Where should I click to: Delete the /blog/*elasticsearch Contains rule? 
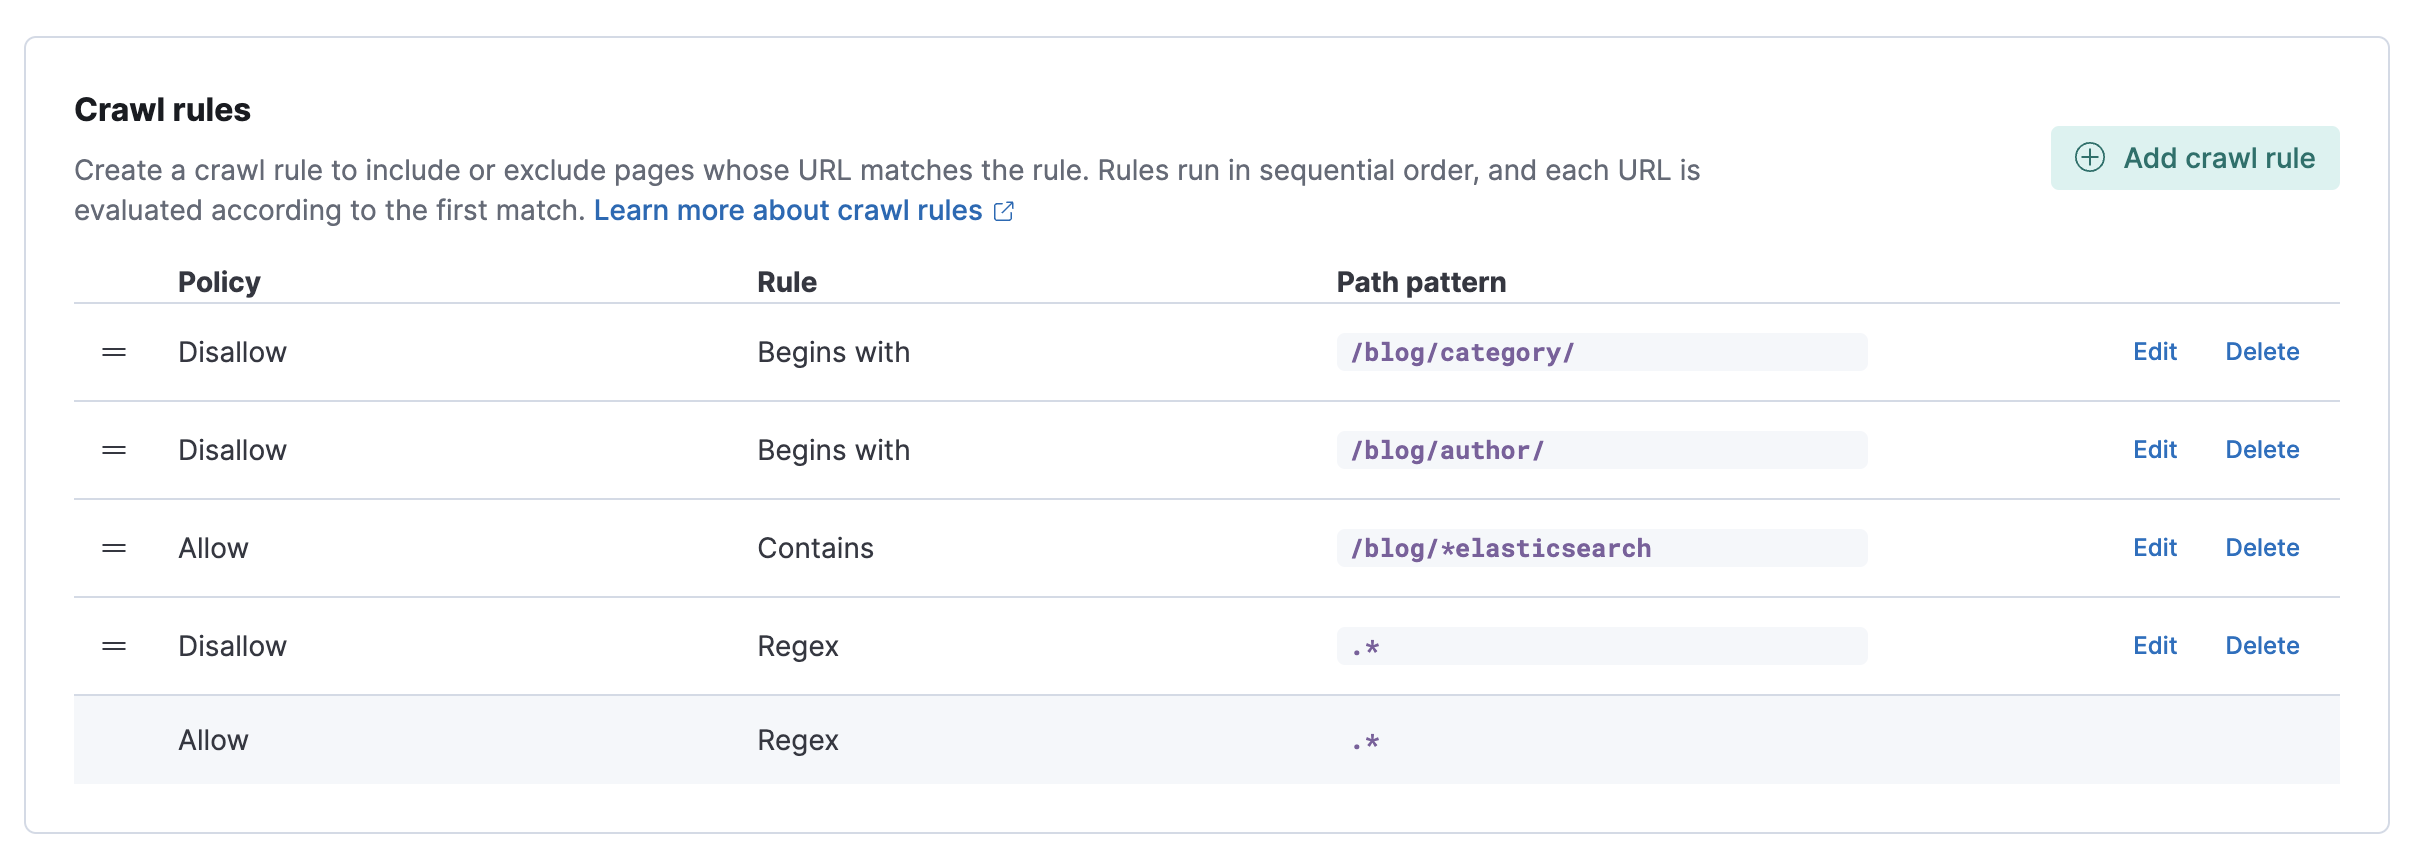point(2261,548)
